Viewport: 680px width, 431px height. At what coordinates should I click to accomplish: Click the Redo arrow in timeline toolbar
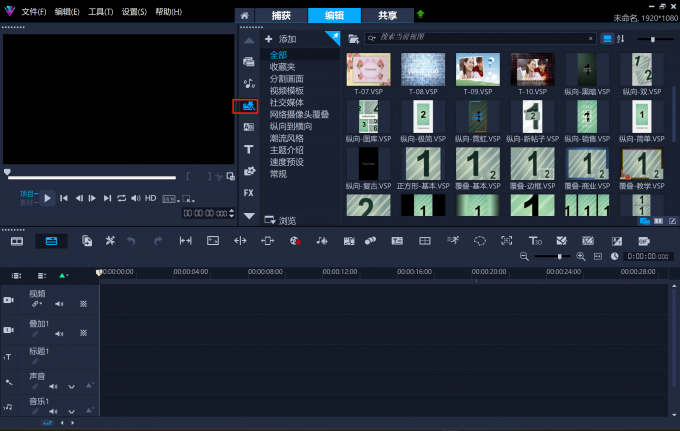pos(158,241)
